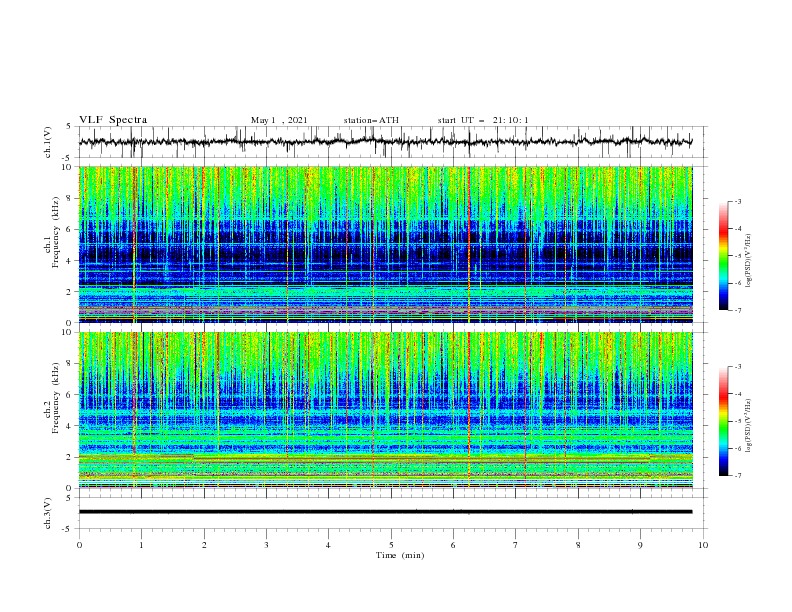Click time axis tick label '3'
The height and width of the screenshot is (612, 792).
[x=266, y=545]
